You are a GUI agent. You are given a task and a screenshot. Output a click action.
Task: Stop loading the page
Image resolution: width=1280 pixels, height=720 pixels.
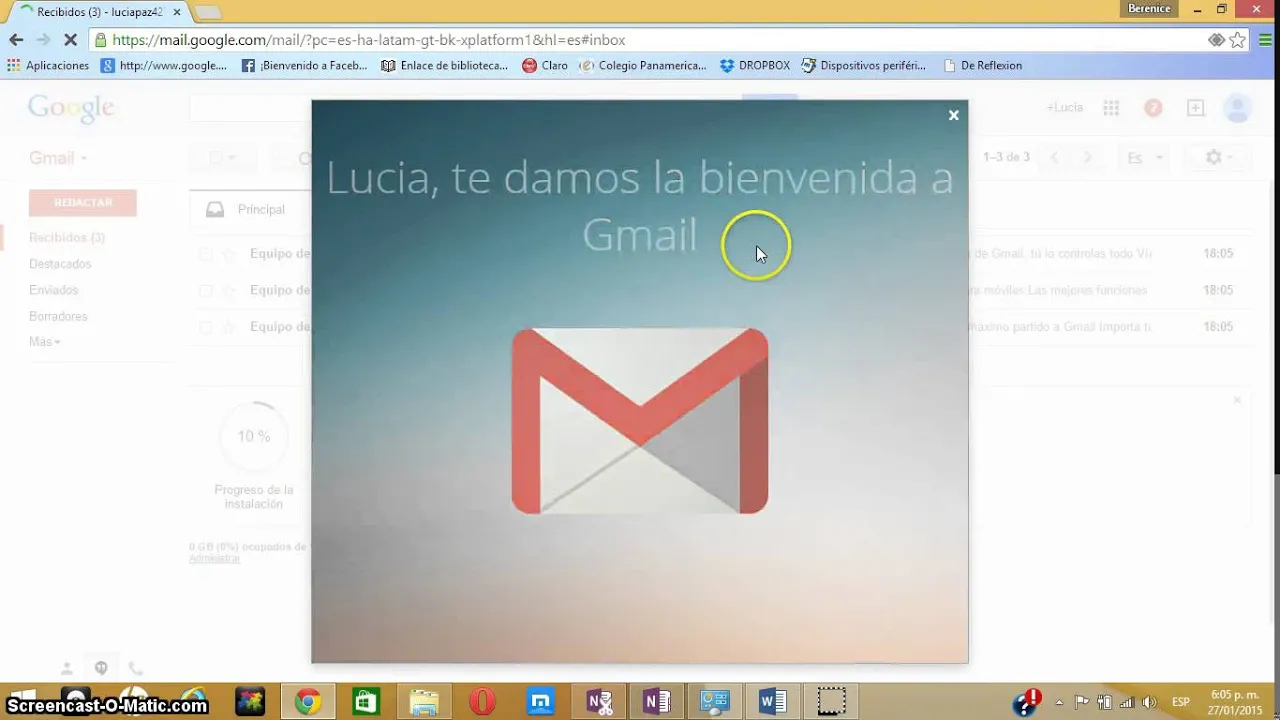70,40
